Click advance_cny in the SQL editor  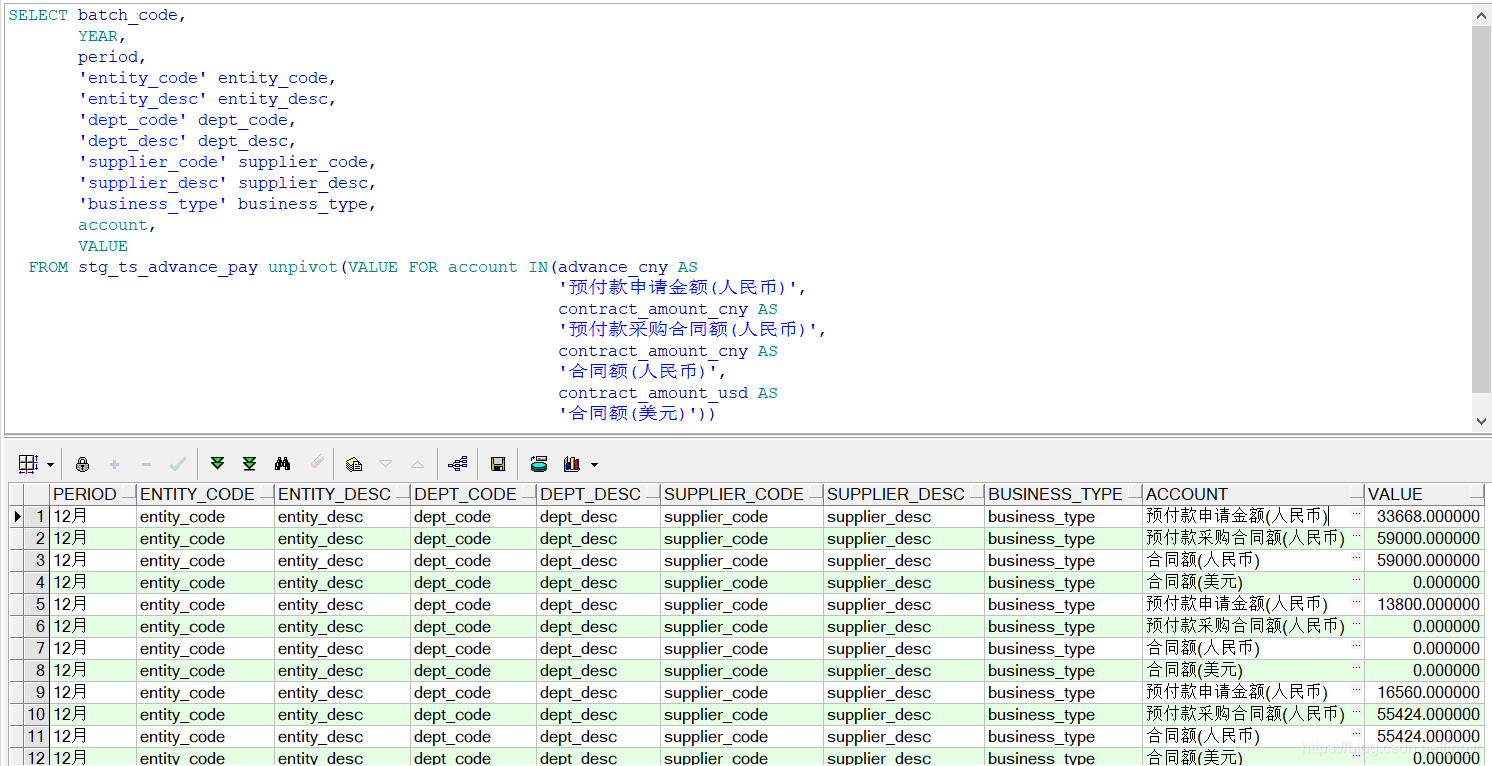(x=613, y=267)
